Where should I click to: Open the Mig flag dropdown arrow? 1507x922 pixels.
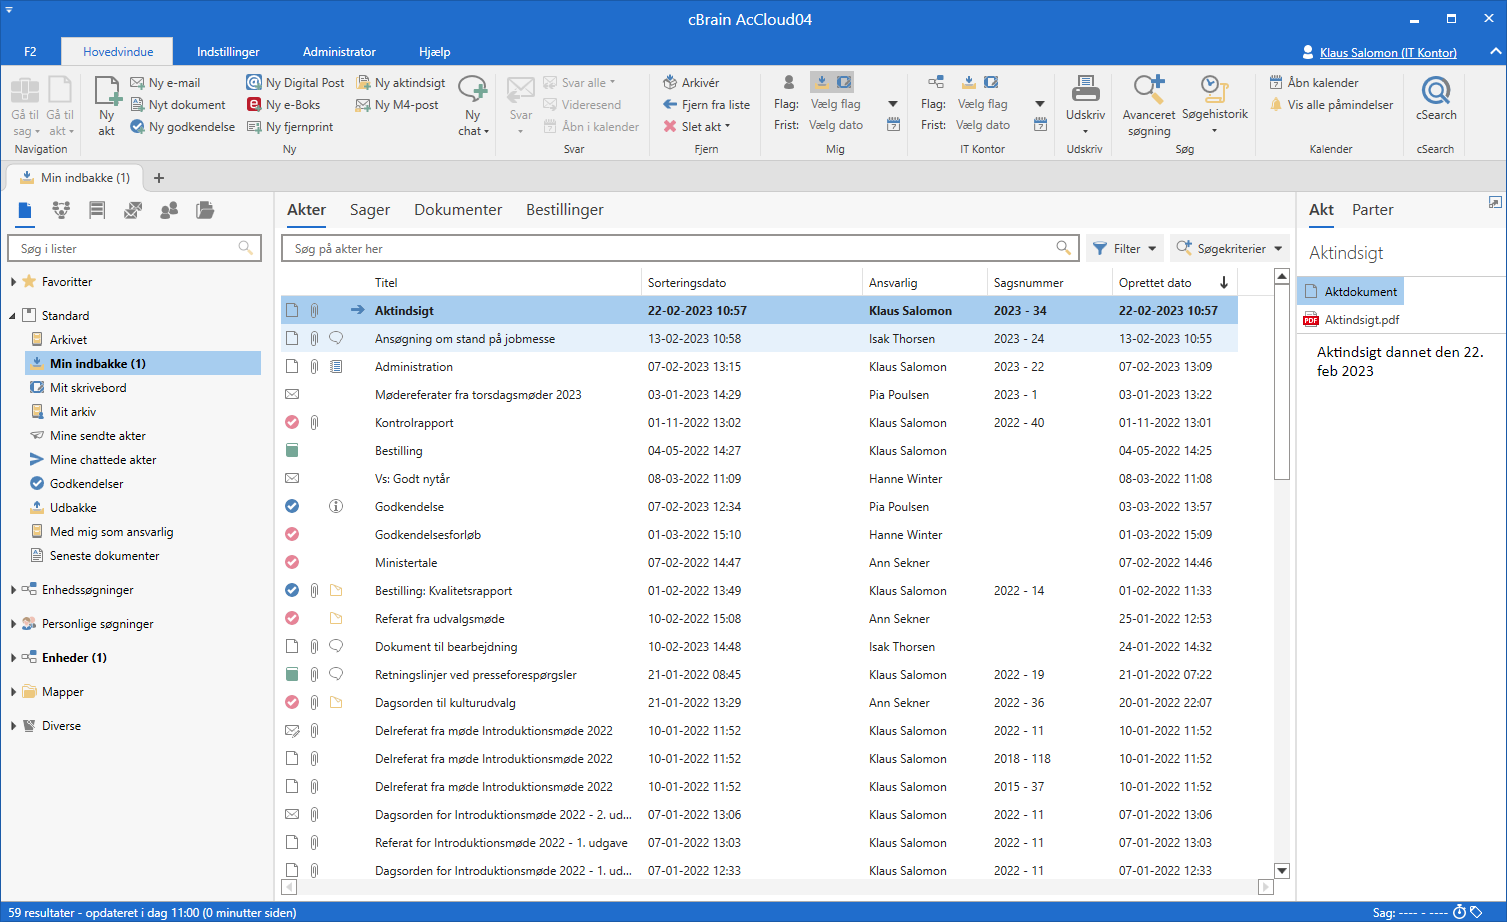click(893, 104)
